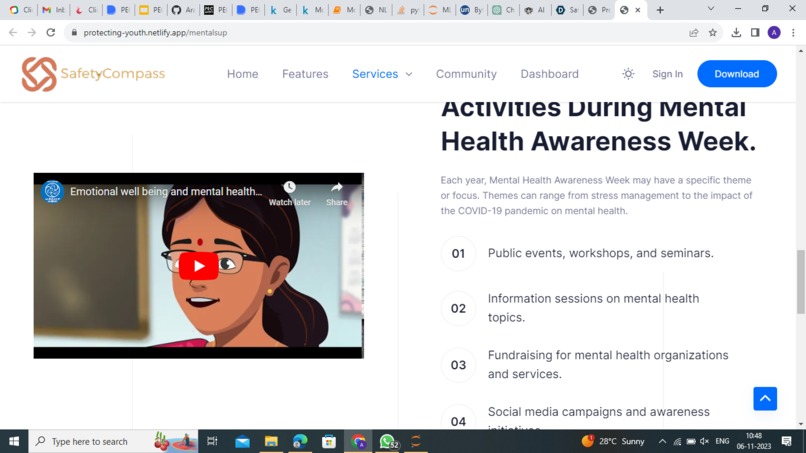Click the SafetyCompass logo

(93, 74)
